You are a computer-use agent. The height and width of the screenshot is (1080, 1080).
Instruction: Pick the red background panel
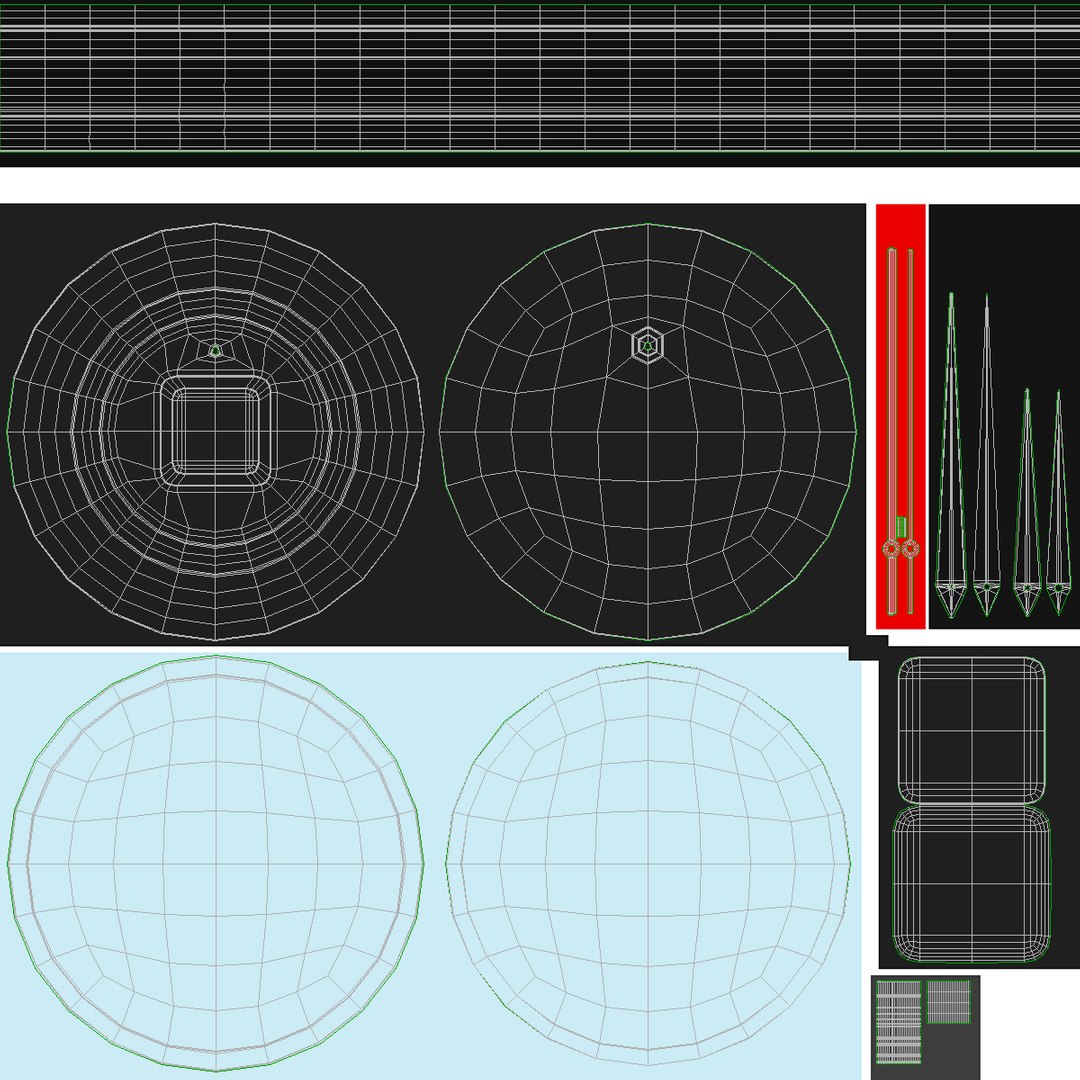(900, 416)
